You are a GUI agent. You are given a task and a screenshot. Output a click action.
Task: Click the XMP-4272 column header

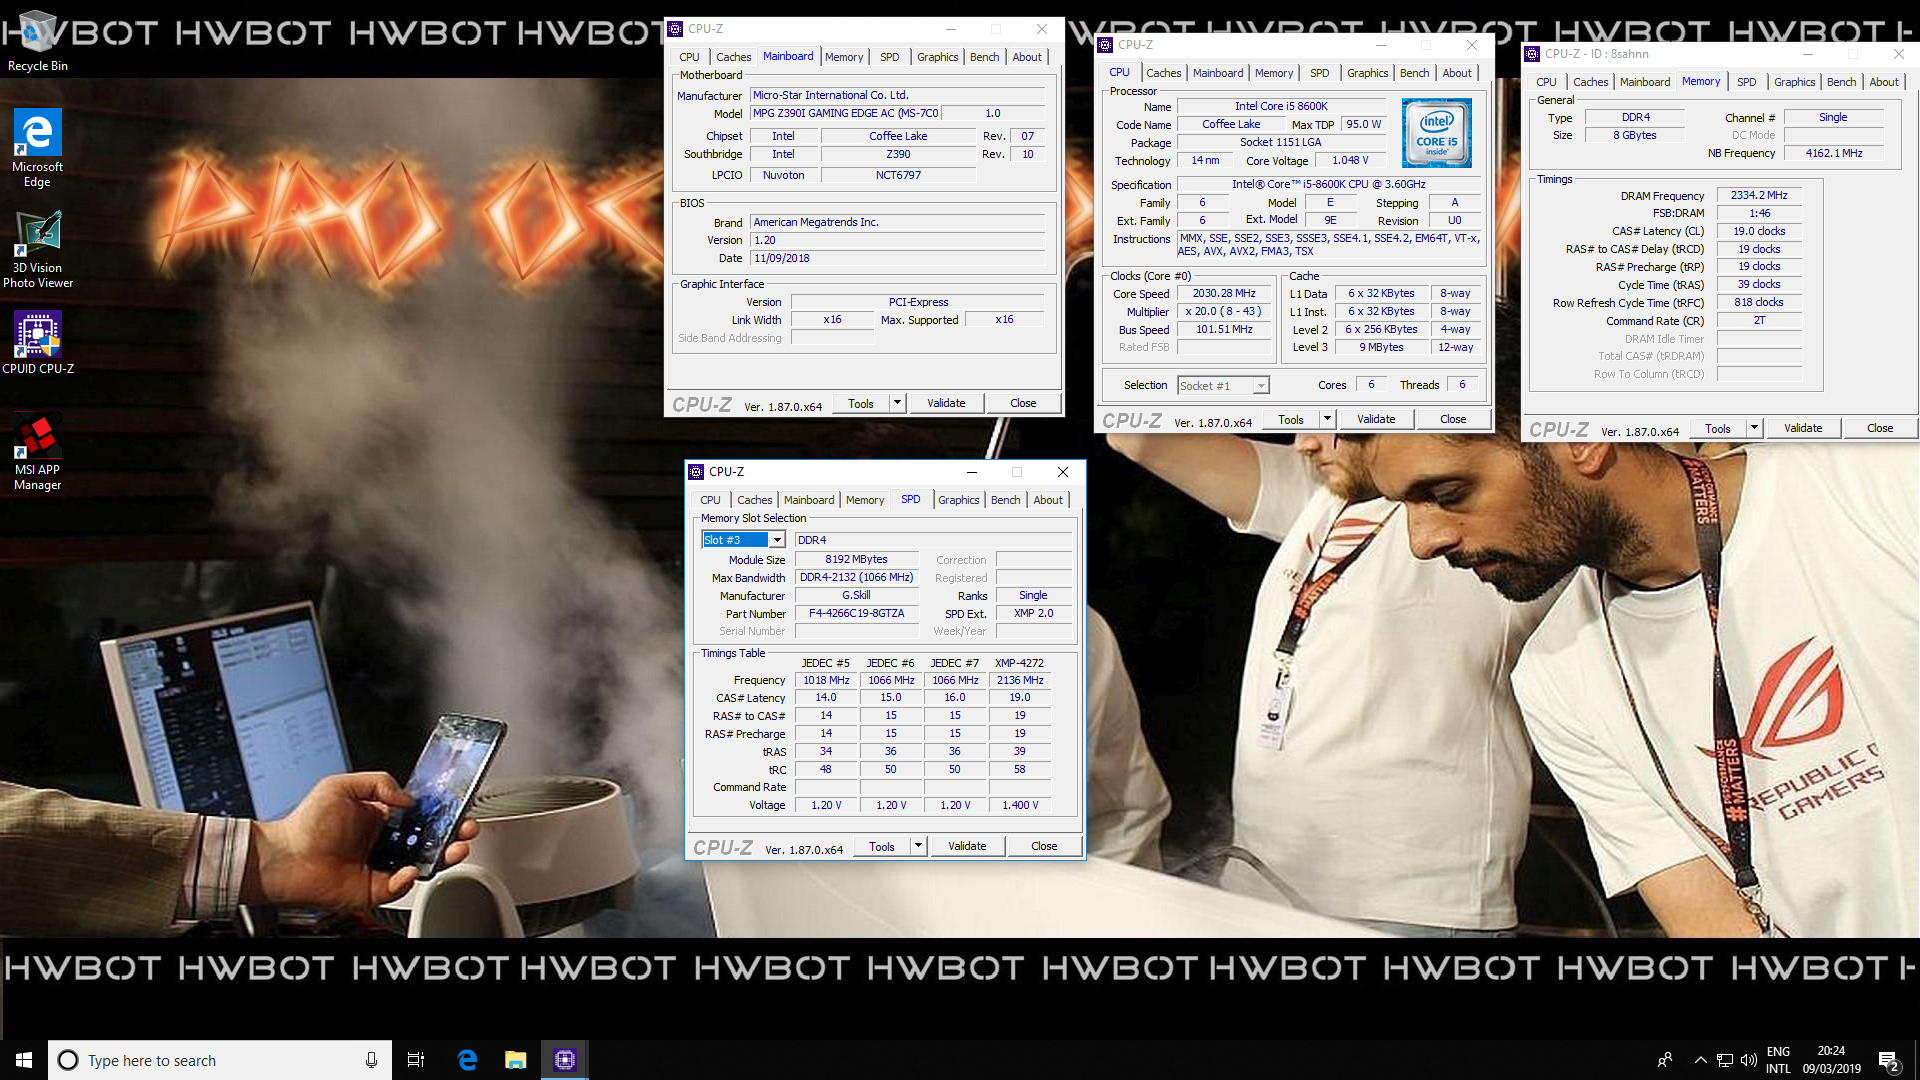[x=1019, y=663]
